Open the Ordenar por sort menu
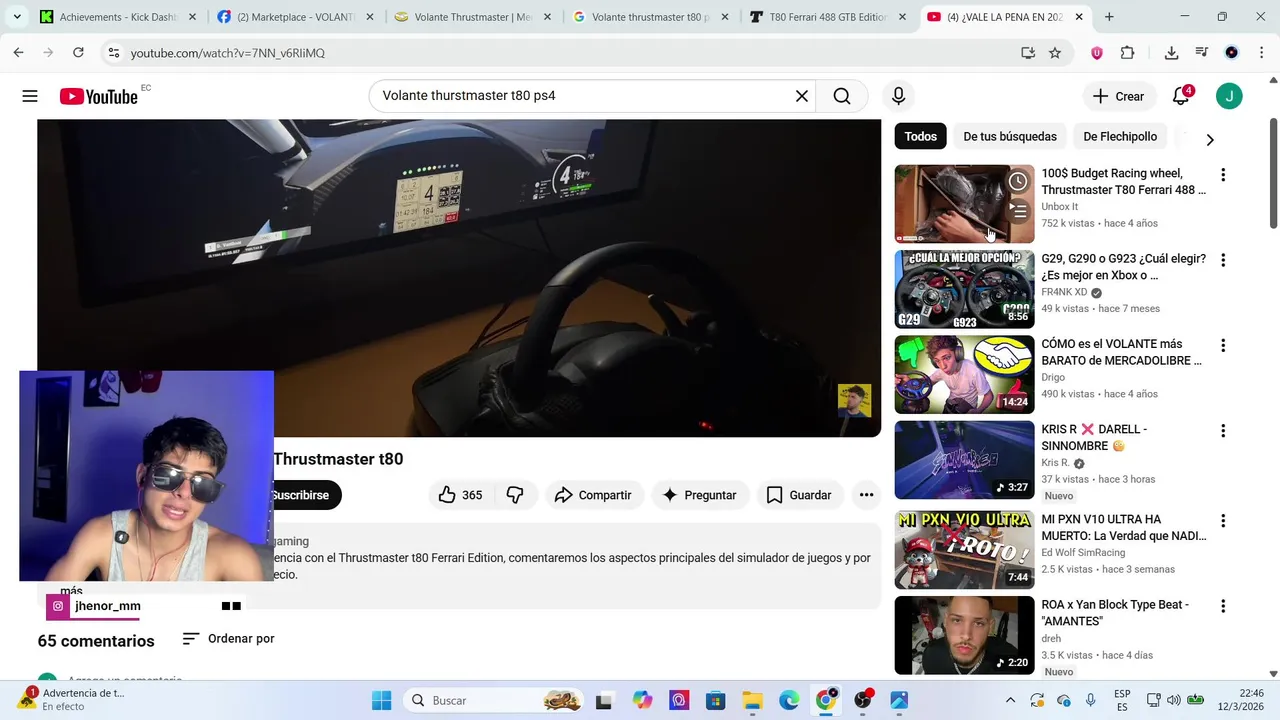The height and width of the screenshot is (720, 1280). click(228, 638)
